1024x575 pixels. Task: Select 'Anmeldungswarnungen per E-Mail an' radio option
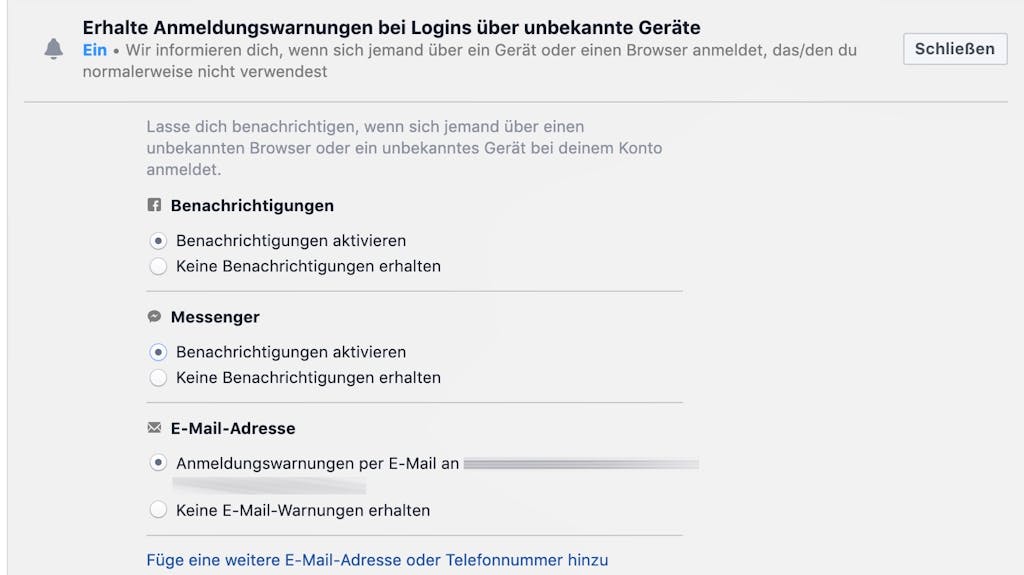tap(158, 463)
